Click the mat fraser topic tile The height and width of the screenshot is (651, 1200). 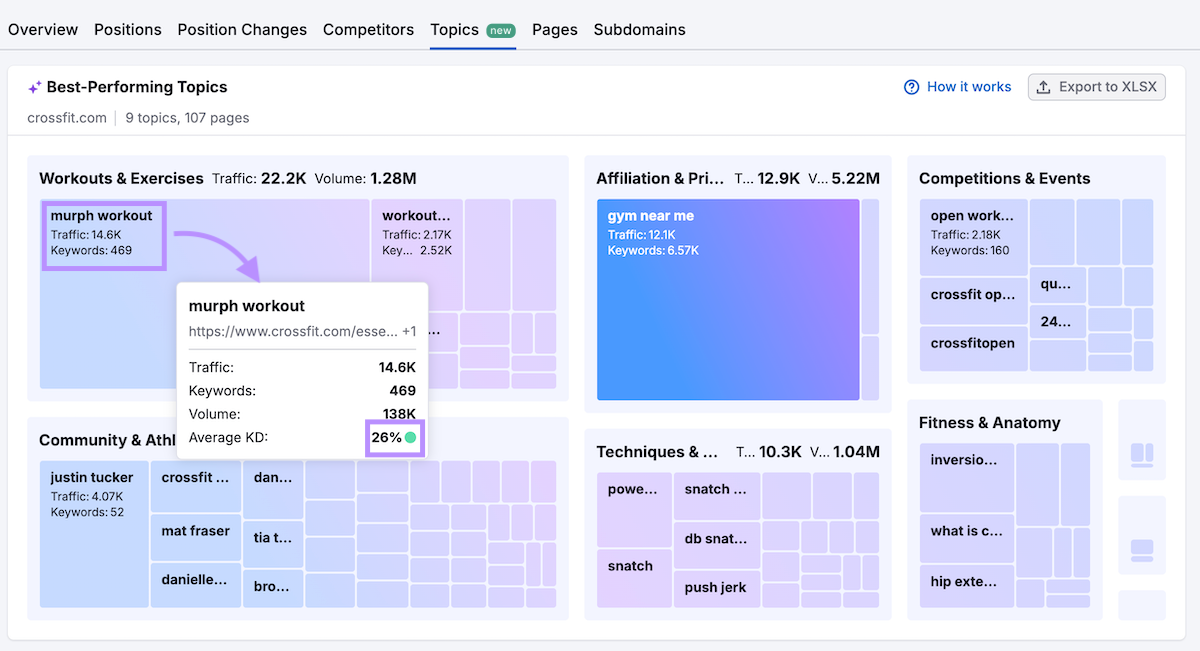(x=196, y=532)
